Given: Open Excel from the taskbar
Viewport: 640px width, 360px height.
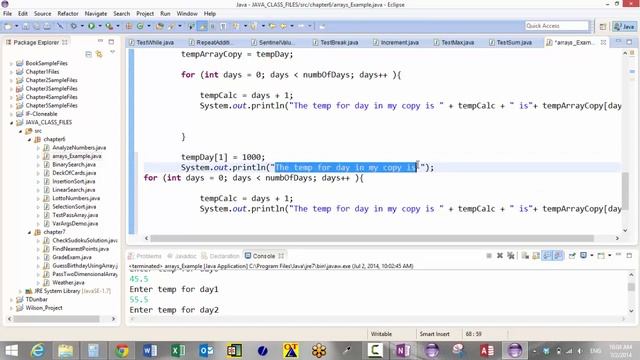Looking at the screenshot, I should click(x=178, y=350).
